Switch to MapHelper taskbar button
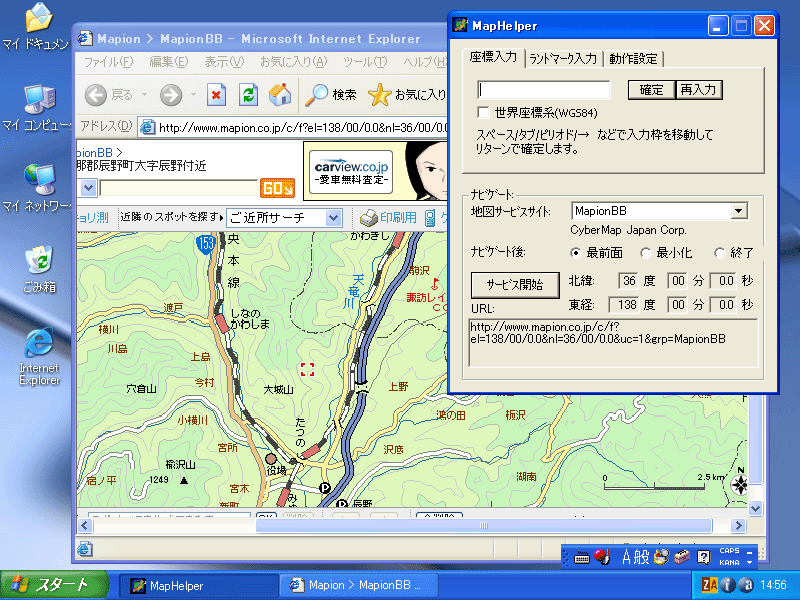800x600 pixels. coord(198,585)
